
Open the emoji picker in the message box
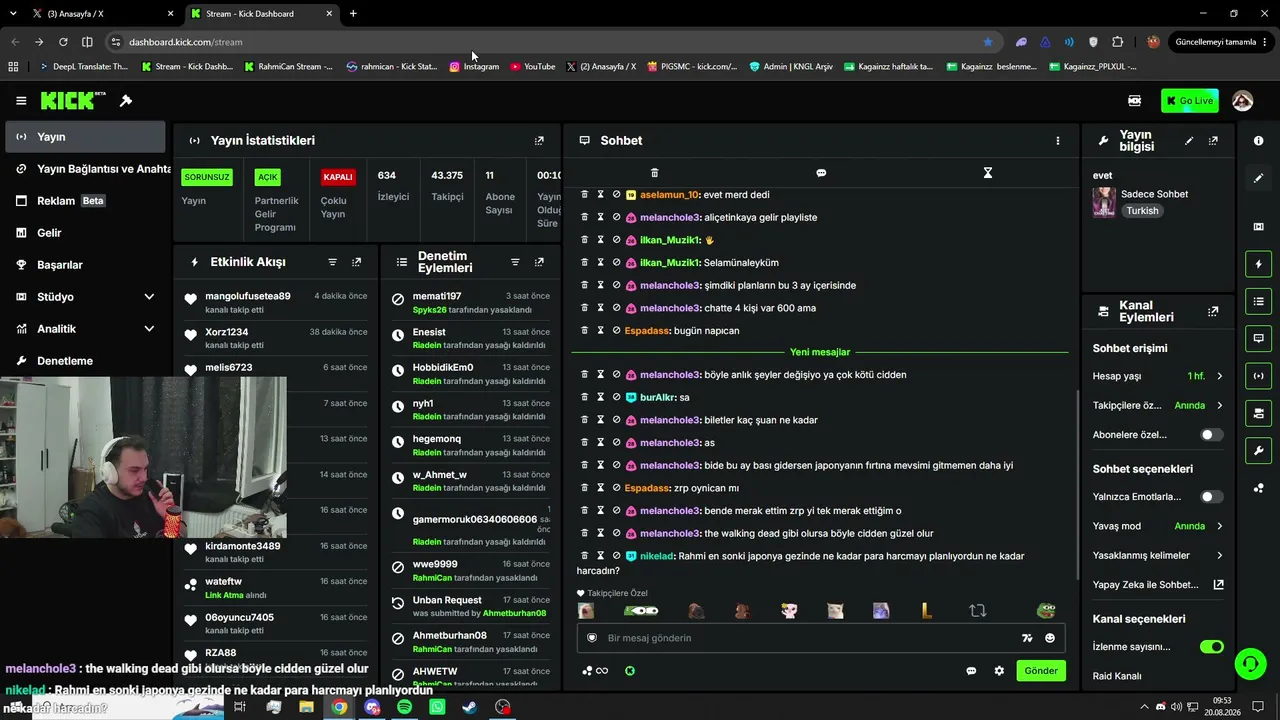1049,638
